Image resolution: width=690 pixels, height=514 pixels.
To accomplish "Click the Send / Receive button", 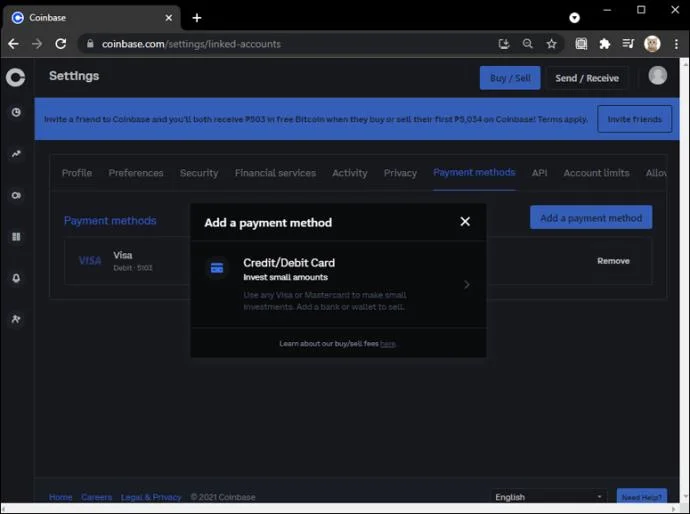I will [x=587, y=78].
